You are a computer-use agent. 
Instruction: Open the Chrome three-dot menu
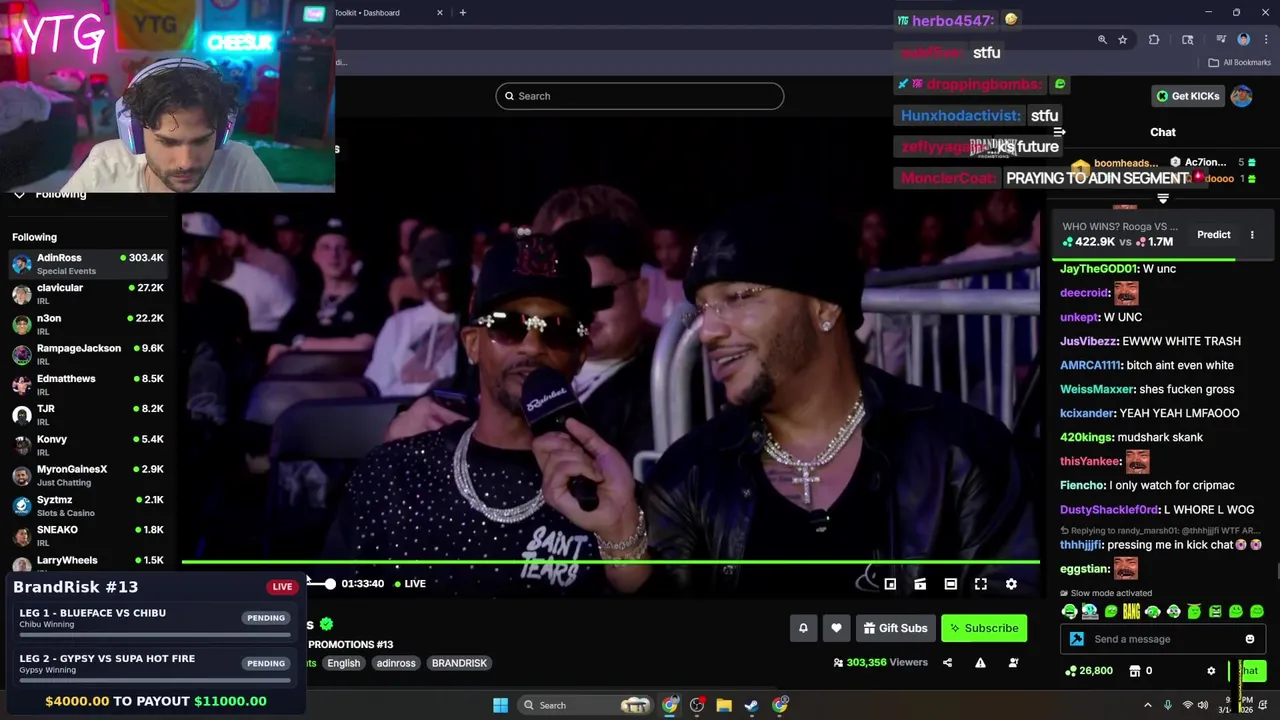1266,40
